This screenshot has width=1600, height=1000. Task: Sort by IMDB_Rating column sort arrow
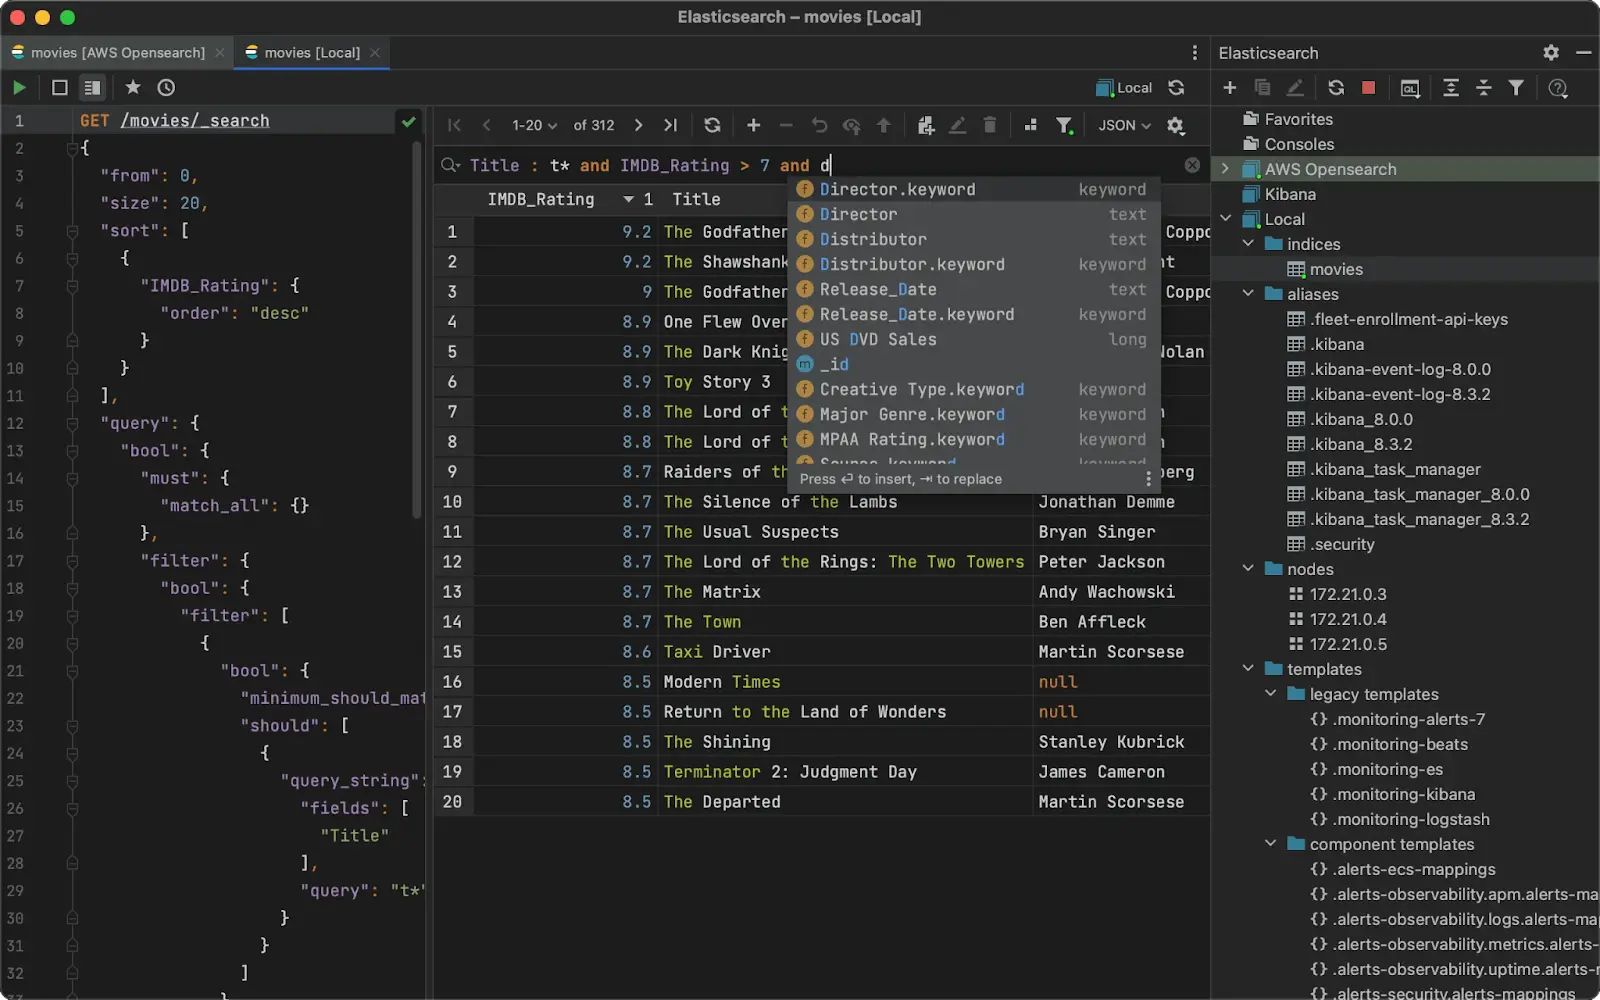[x=628, y=199]
